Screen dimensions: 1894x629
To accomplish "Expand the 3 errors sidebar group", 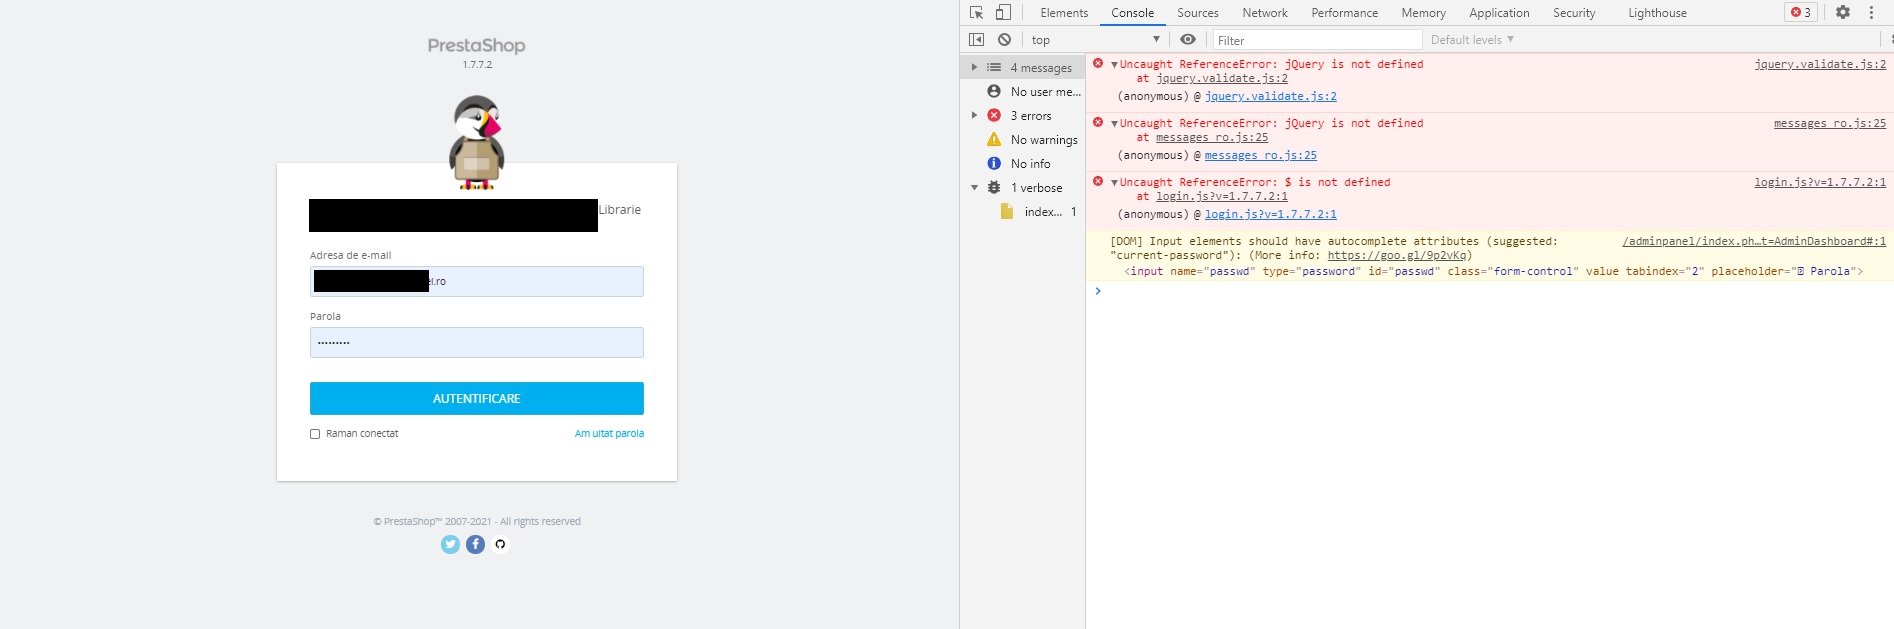I will pyautogui.click(x=974, y=116).
